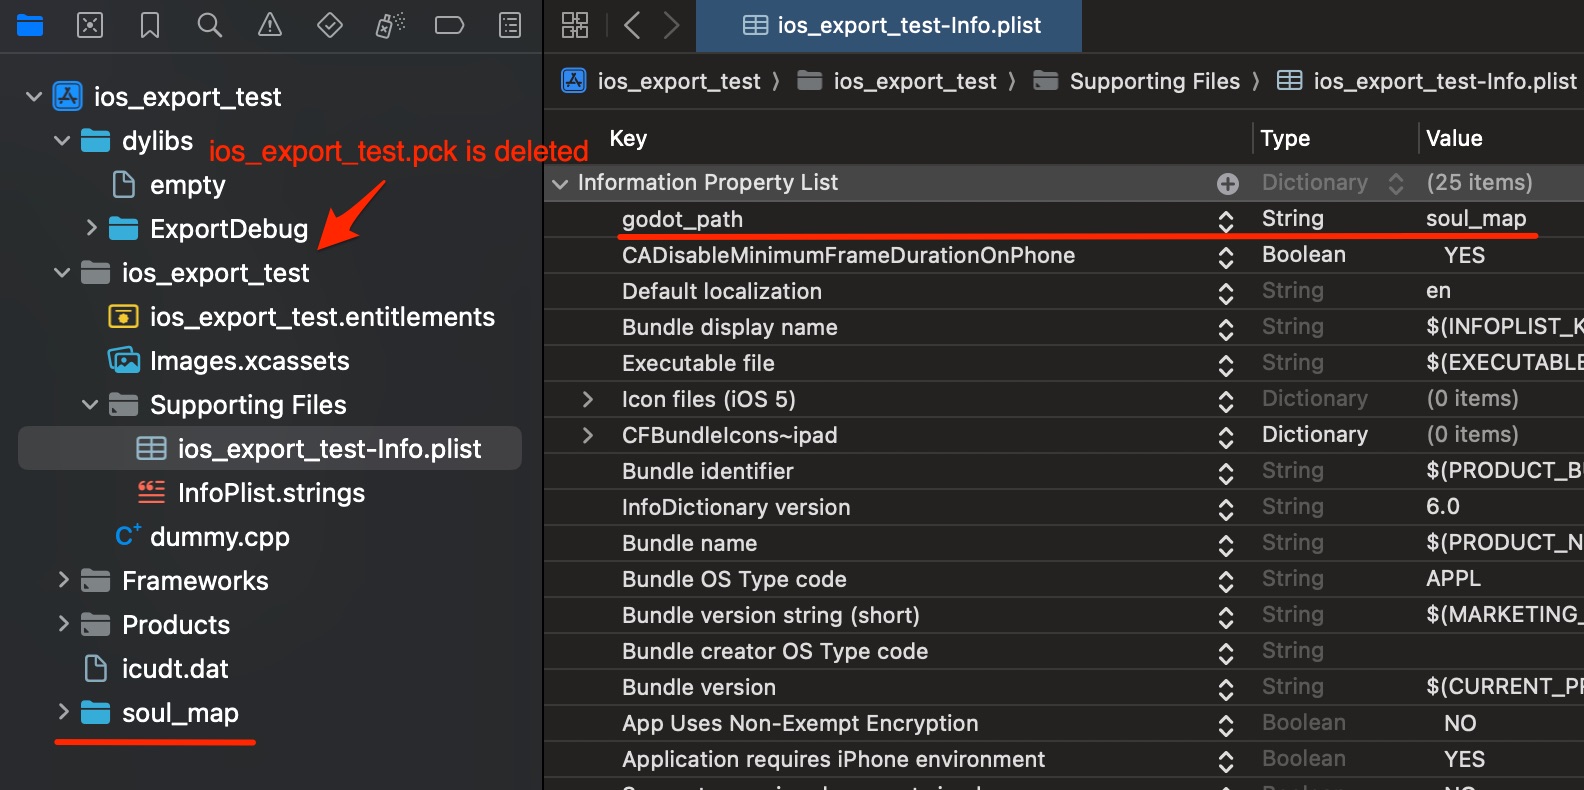Go back with the left chevron
1584x790 pixels.
(x=632, y=25)
